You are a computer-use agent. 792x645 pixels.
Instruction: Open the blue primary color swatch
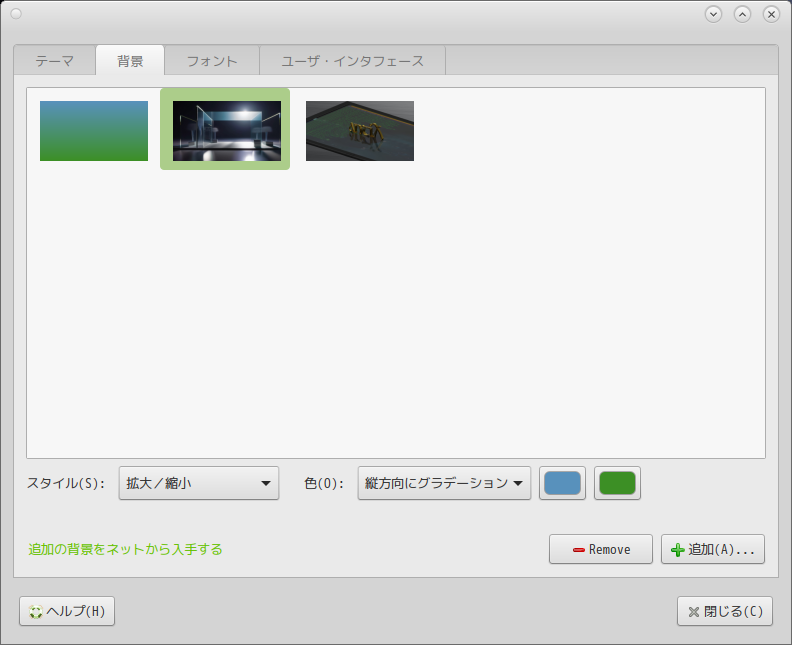pyautogui.click(x=562, y=483)
